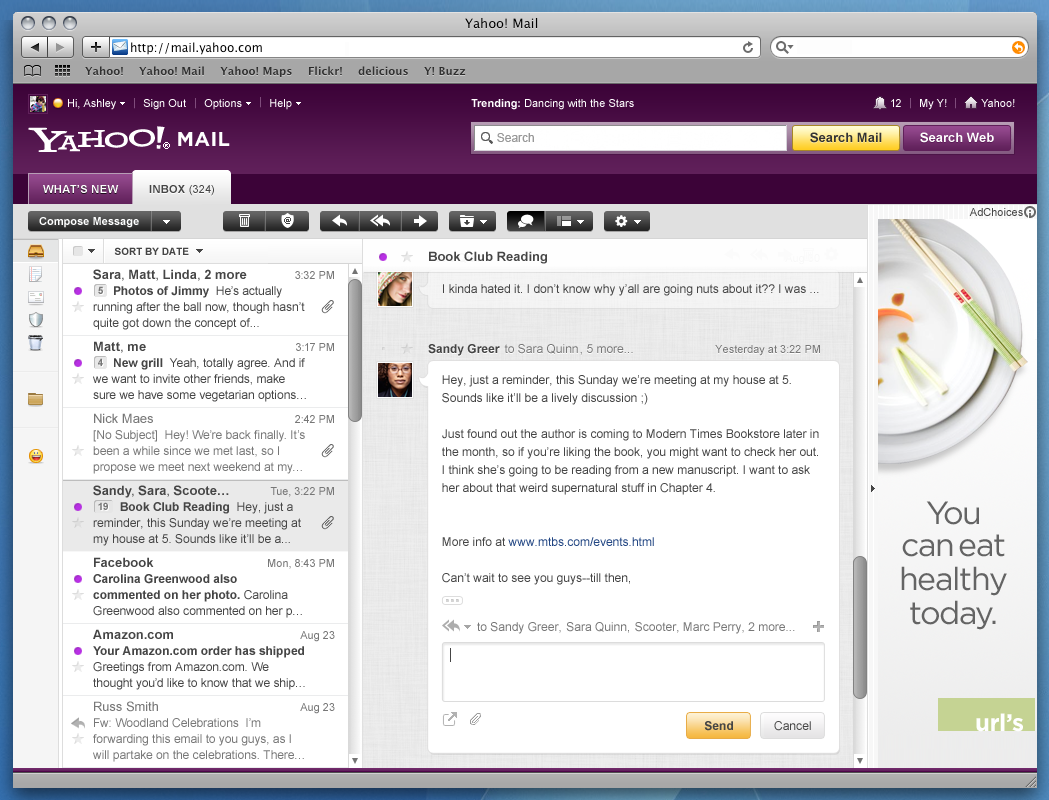The width and height of the screenshot is (1049, 800).
Task: Click the Search Mail button
Action: coord(846,138)
